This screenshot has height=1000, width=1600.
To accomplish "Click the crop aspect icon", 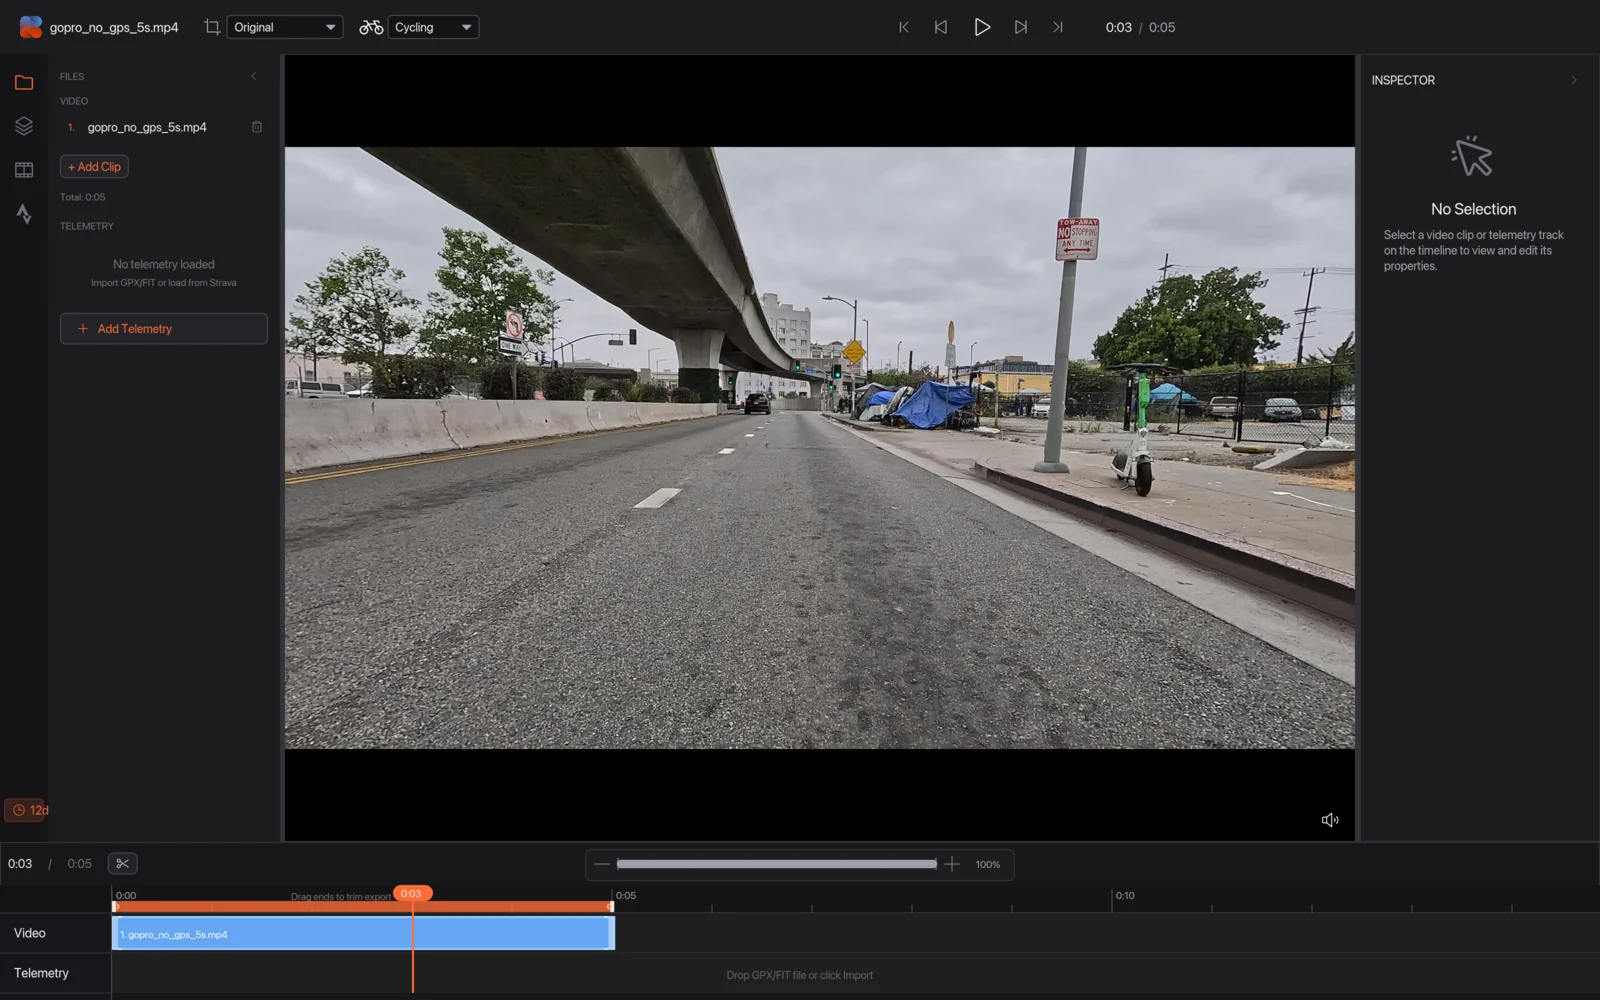I will (212, 27).
